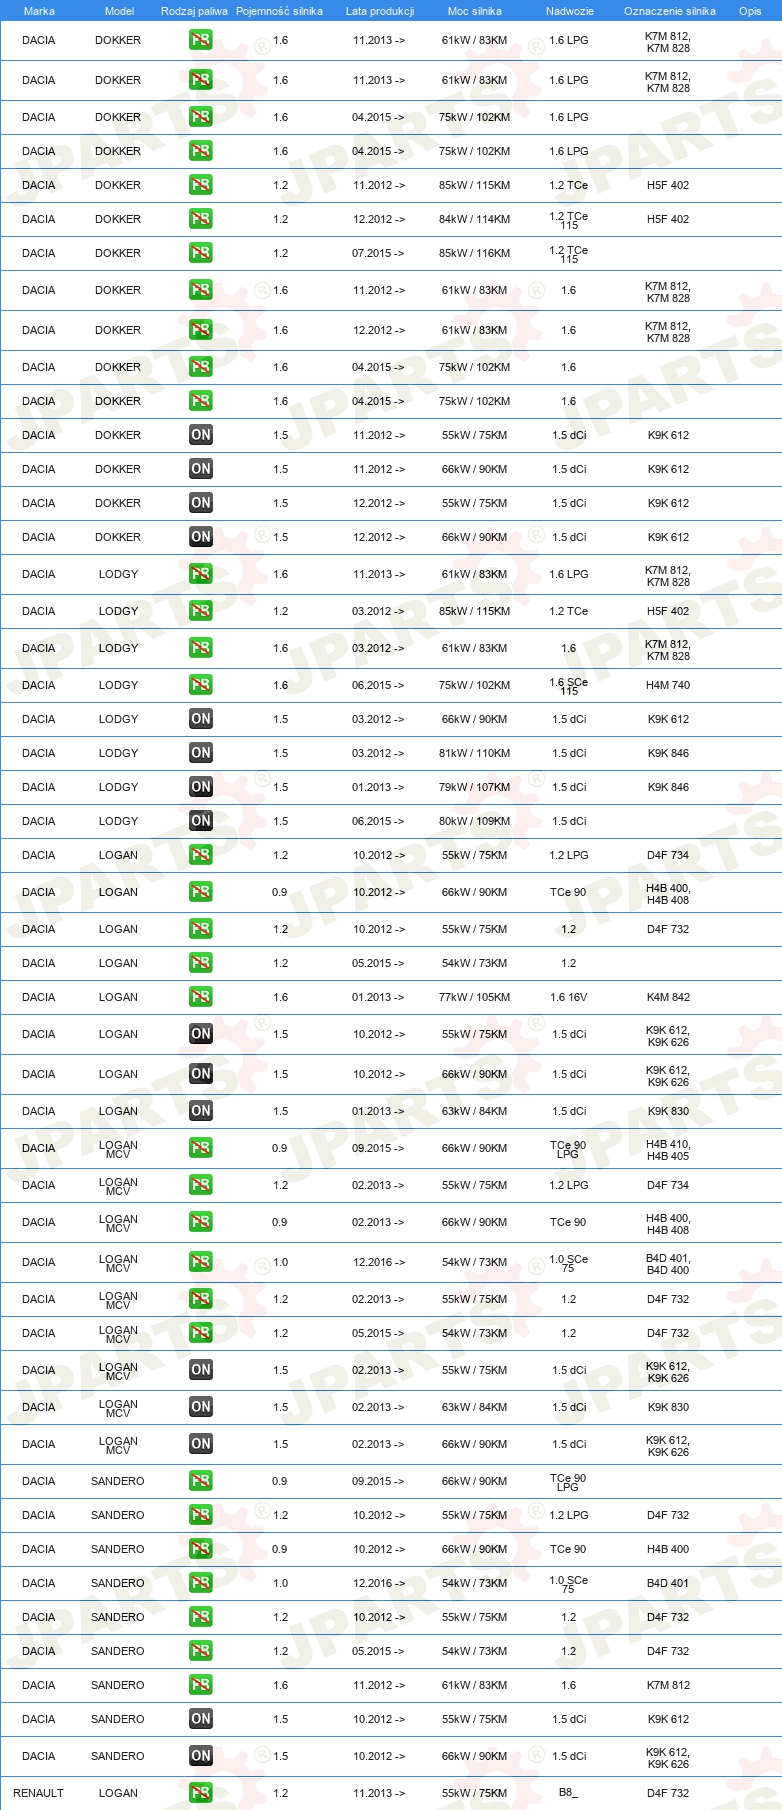Screen dimensions: 782x1810
Task: Click the B4D 401, B4D 400 engine code
Action: coord(668,1264)
